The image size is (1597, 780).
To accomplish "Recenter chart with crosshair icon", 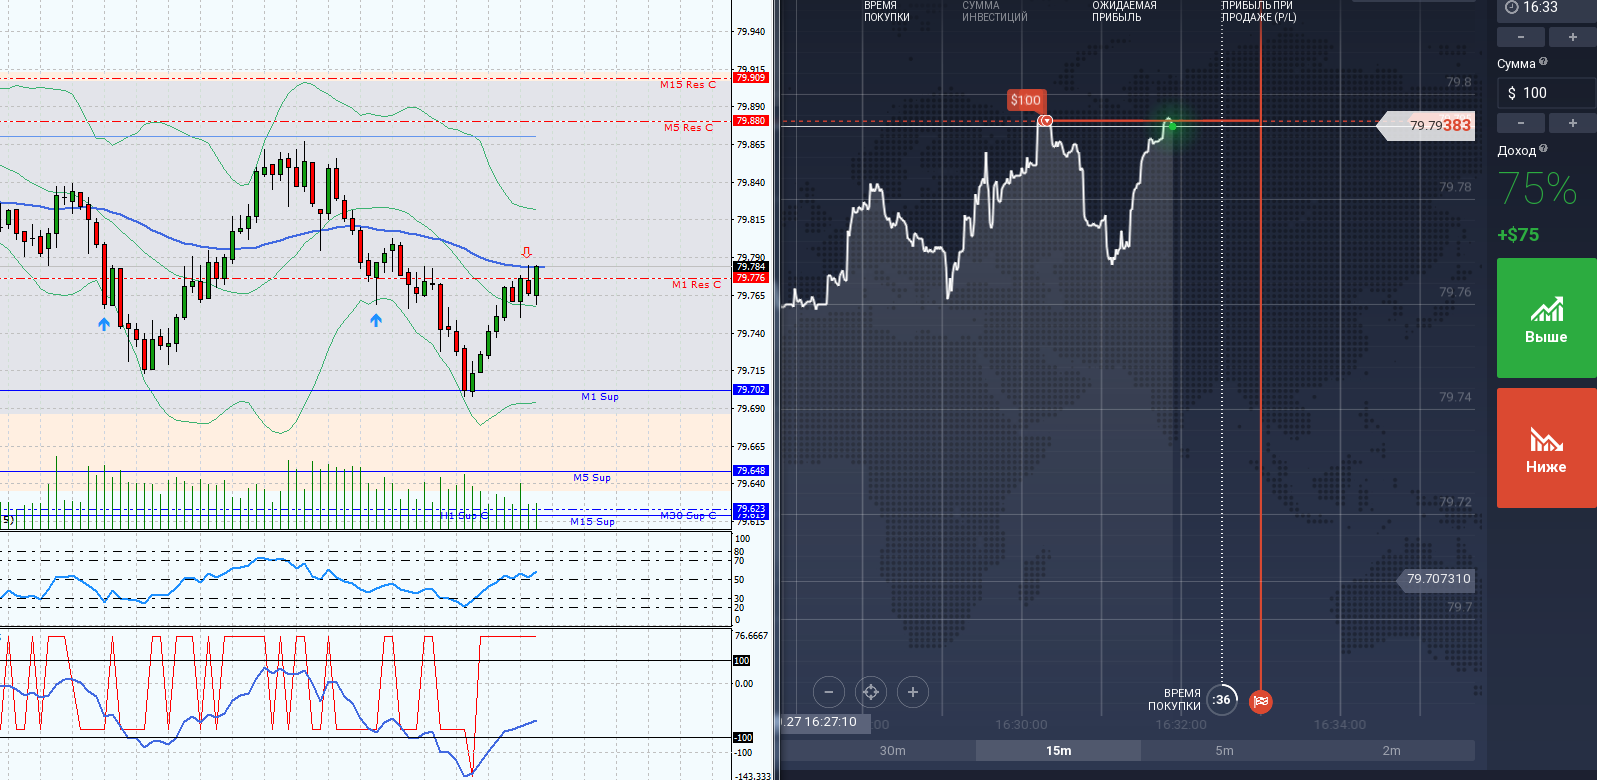I will (x=871, y=692).
